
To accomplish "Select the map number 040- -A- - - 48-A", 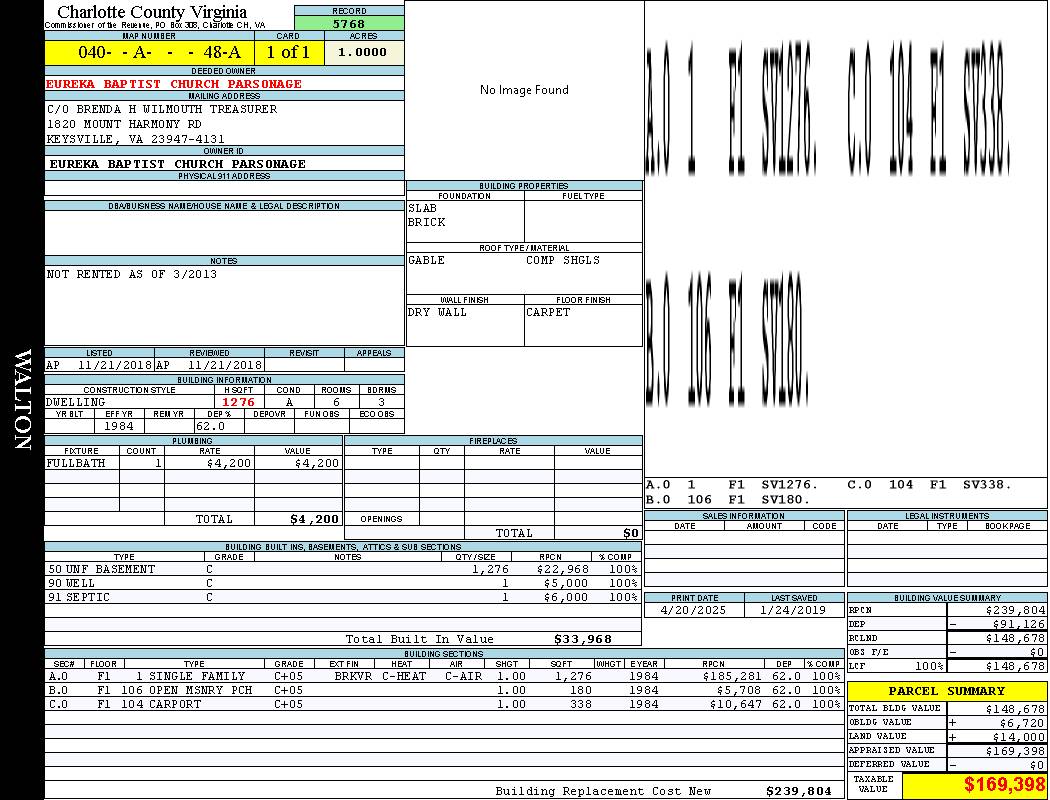I will point(159,52).
